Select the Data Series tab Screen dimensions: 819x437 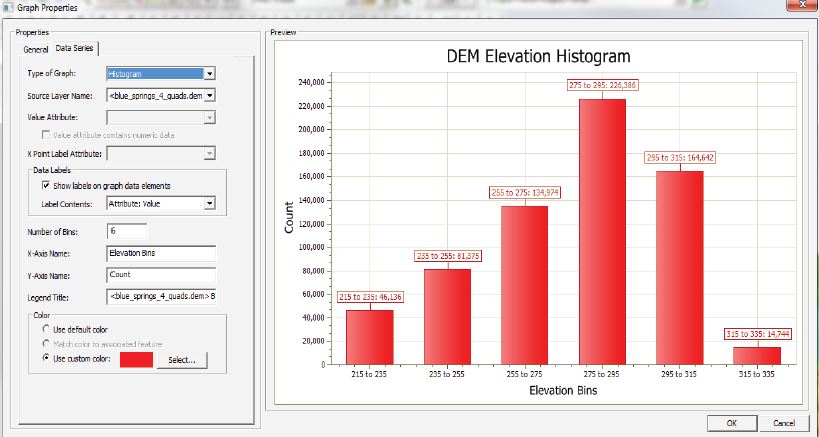pos(76,49)
